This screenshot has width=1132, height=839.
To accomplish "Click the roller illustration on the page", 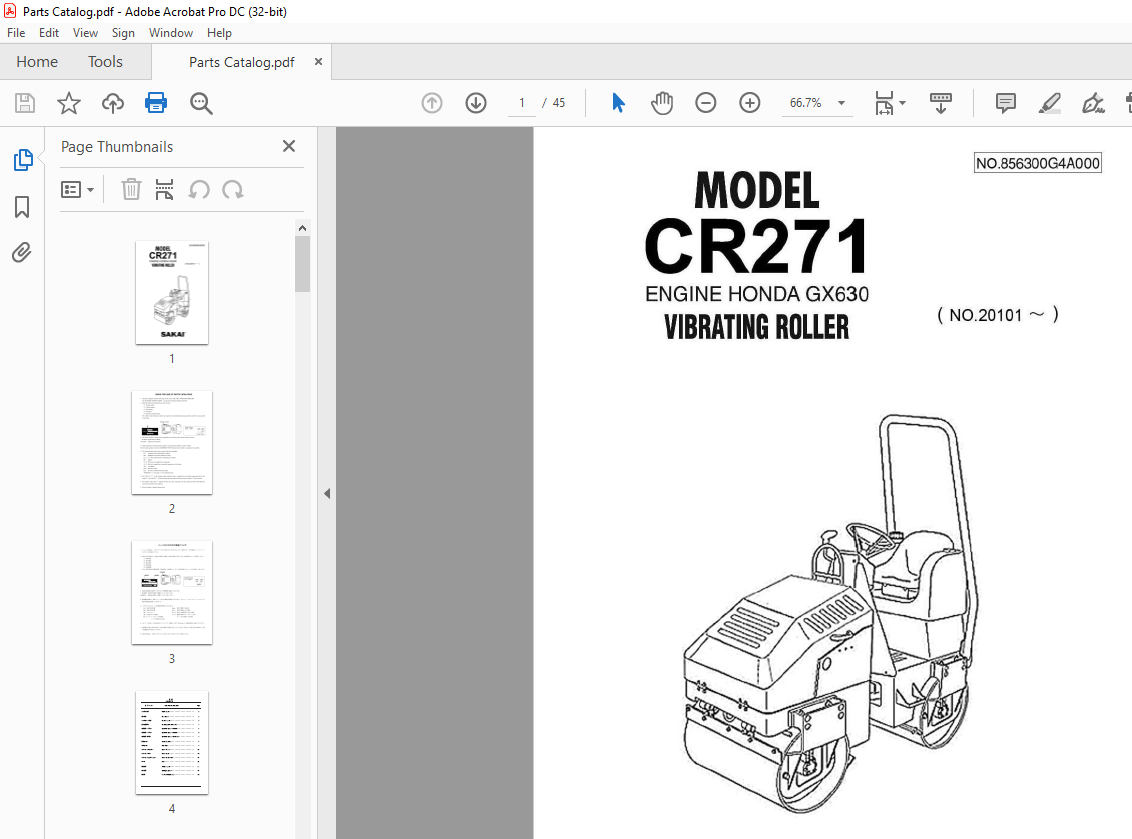I will (830, 614).
